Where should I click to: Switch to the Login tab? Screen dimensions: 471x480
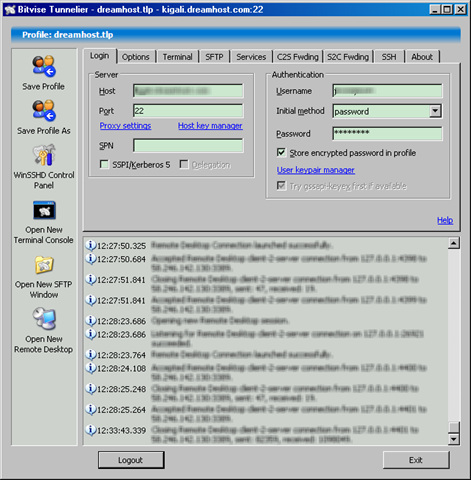pos(100,56)
